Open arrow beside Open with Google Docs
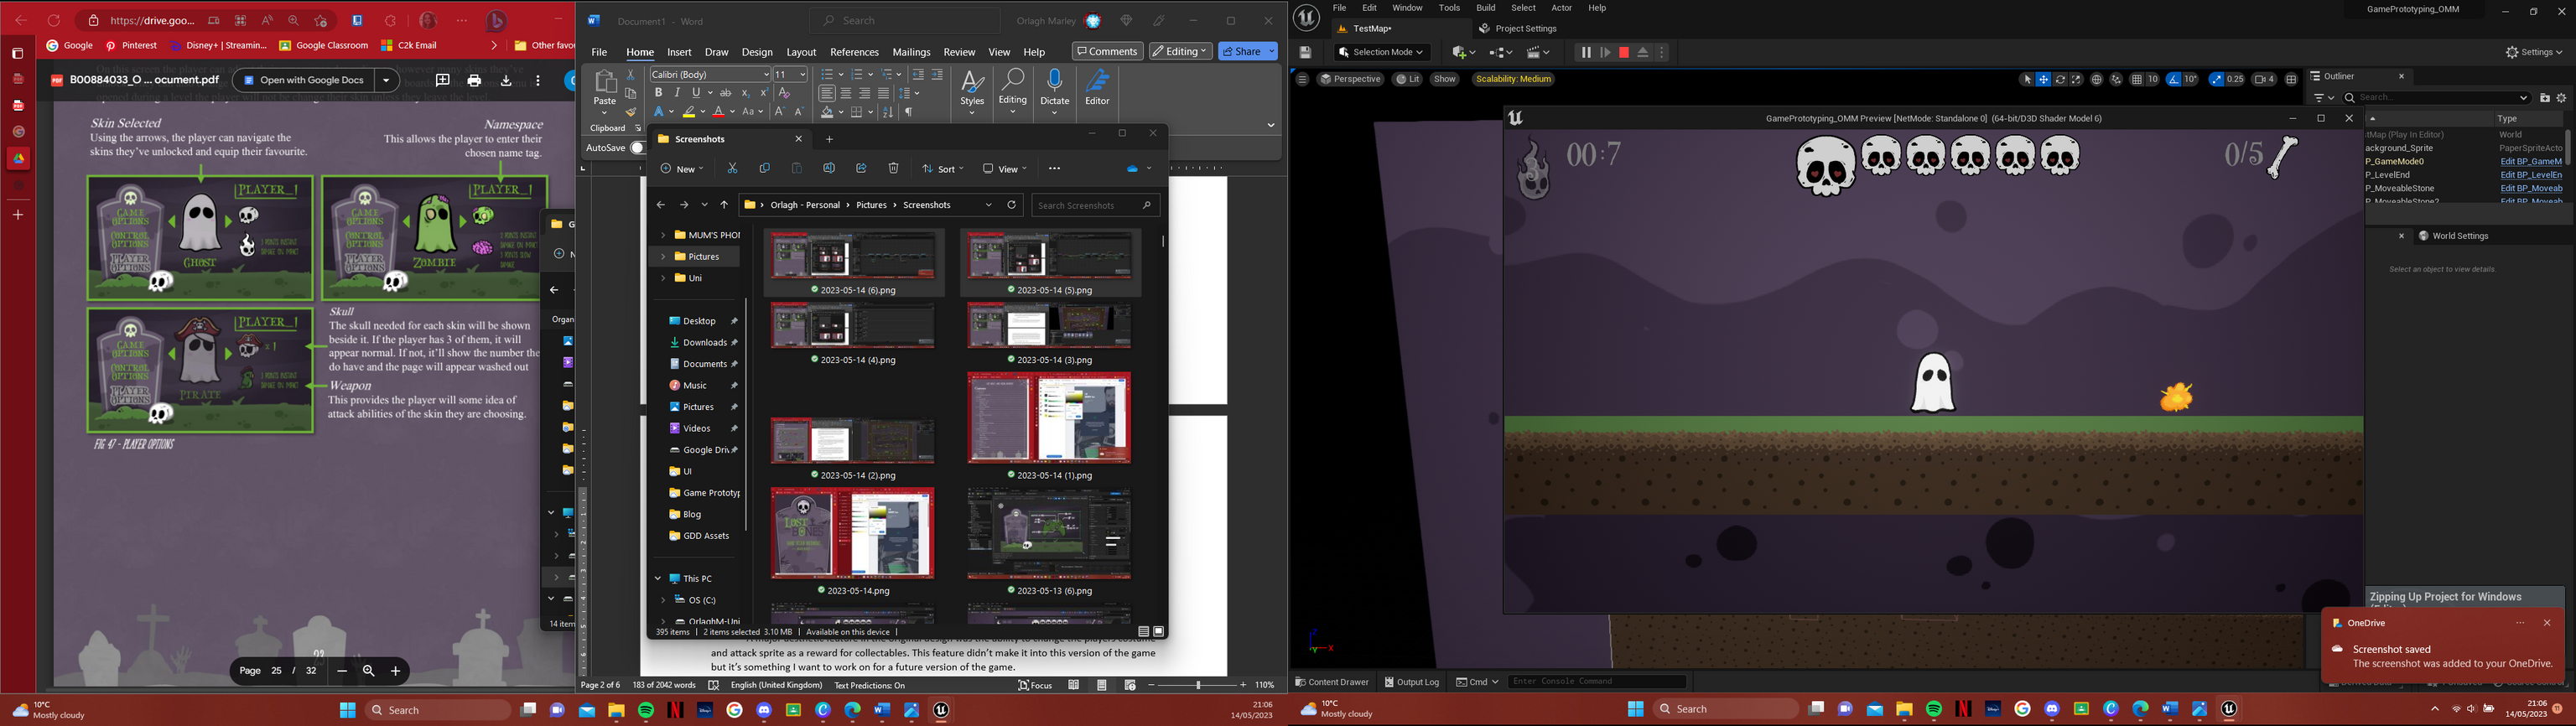Image resolution: width=2576 pixels, height=726 pixels. [x=386, y=80]
